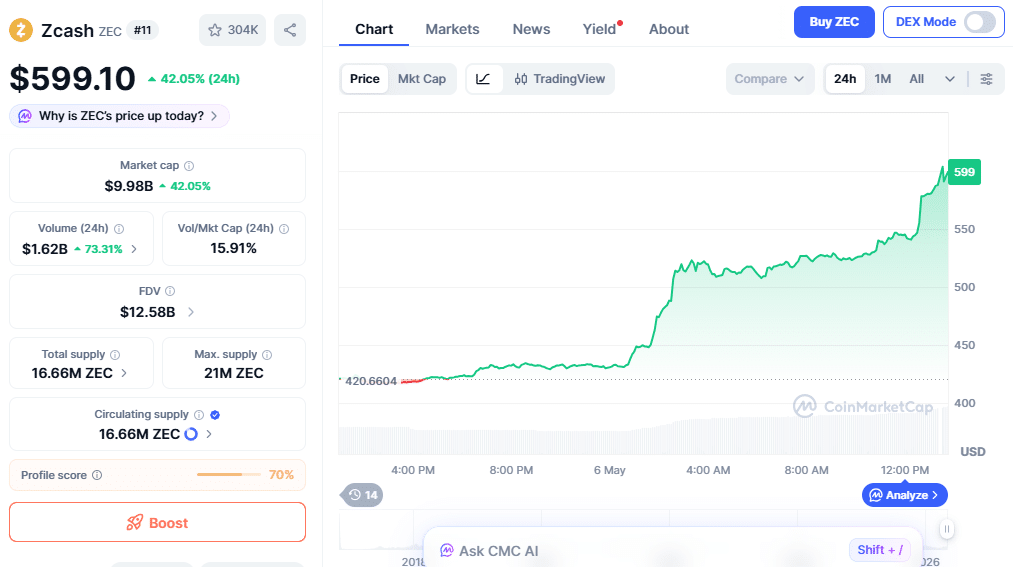This screenshot has height=567, width=1013.
Task: Select 1M time range
Action: (882, 79)
